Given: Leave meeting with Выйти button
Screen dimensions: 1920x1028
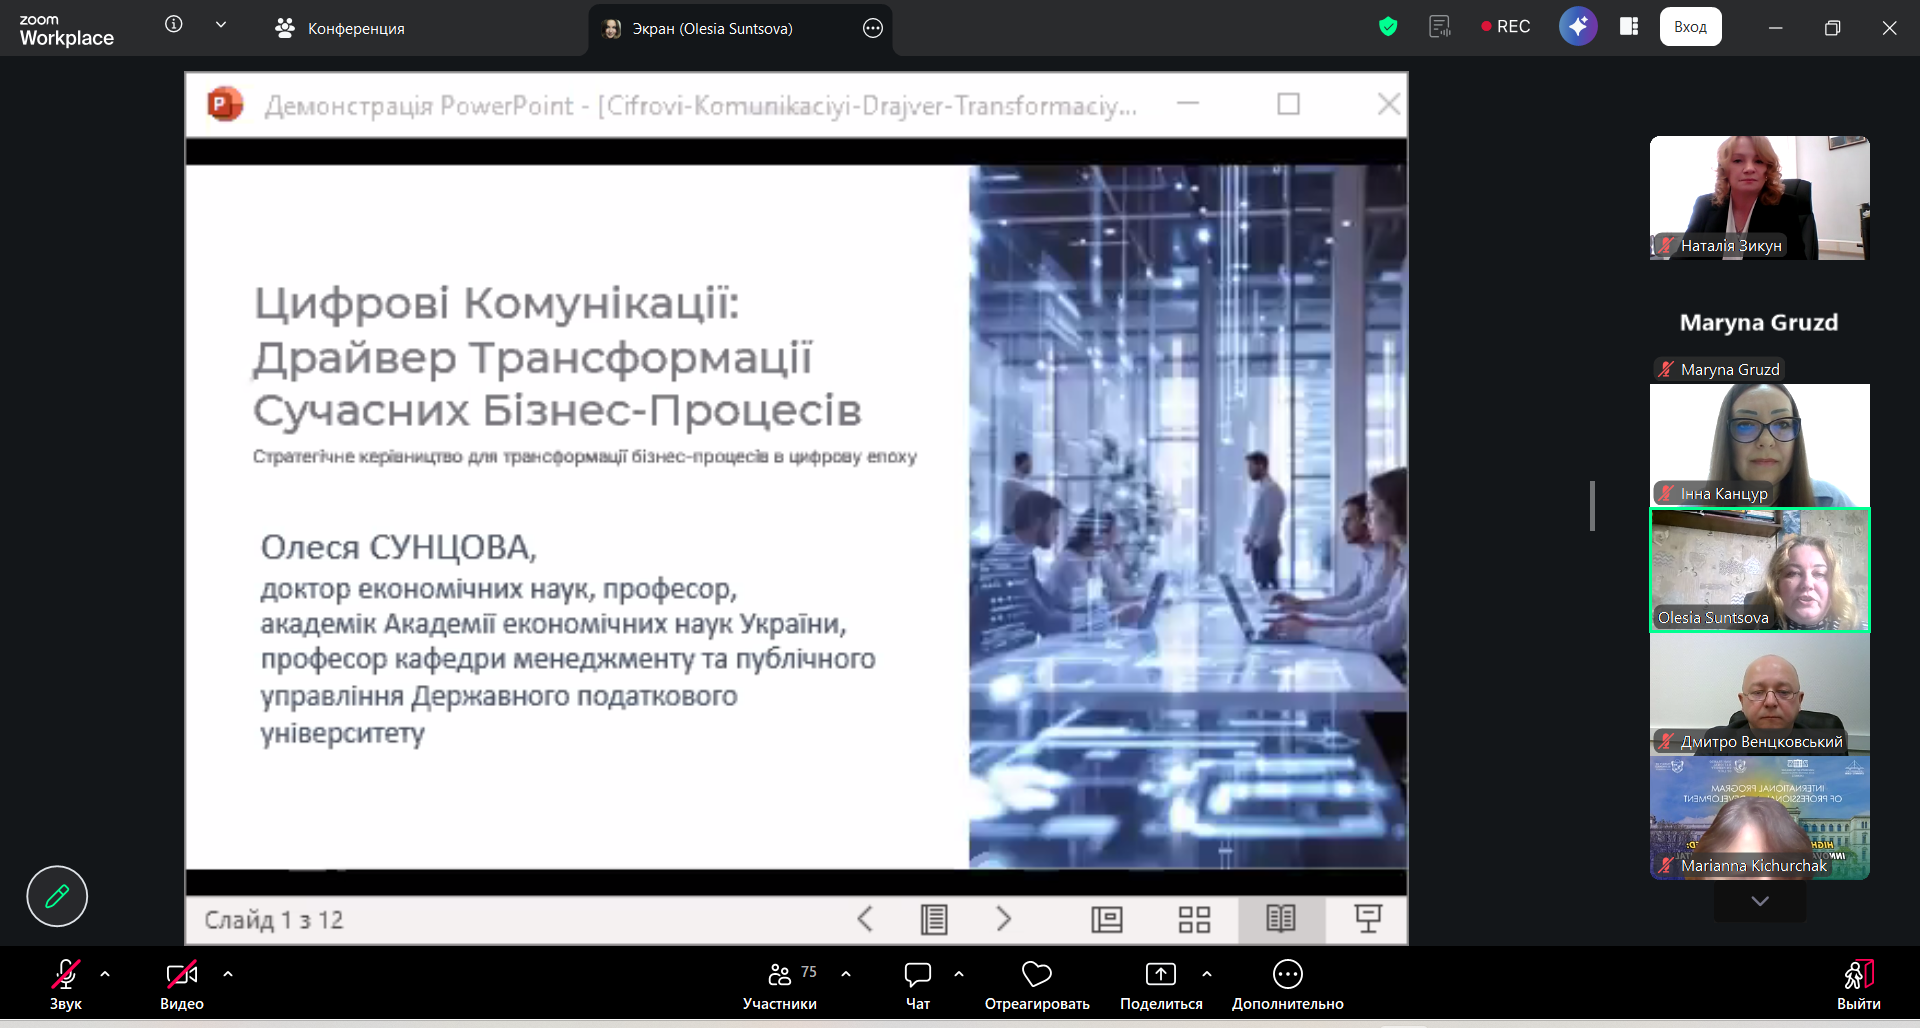Looking at the screenshot, I should tap(1858, 984).
